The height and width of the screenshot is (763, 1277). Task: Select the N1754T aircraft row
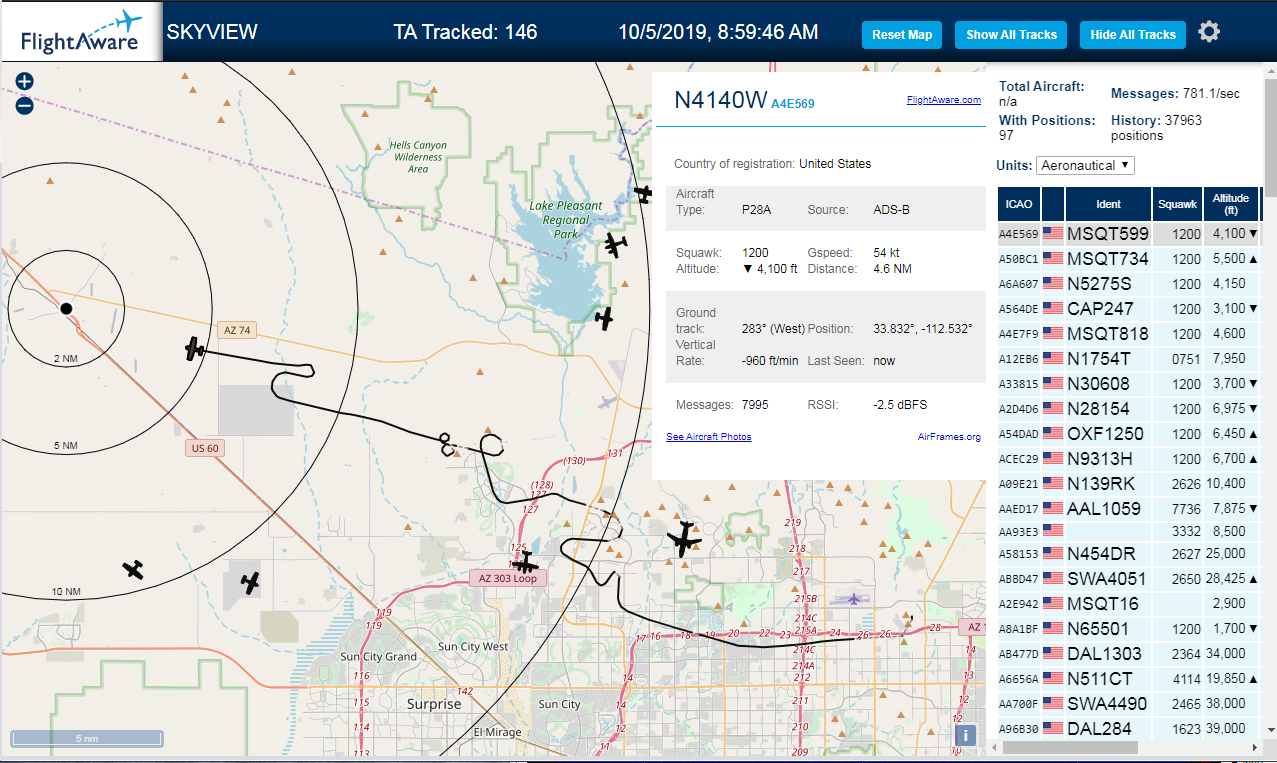1129,359
